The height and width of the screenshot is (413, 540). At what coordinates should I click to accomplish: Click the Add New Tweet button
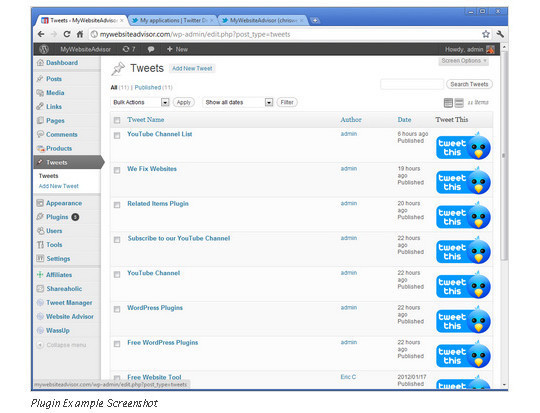click(192, 69)
